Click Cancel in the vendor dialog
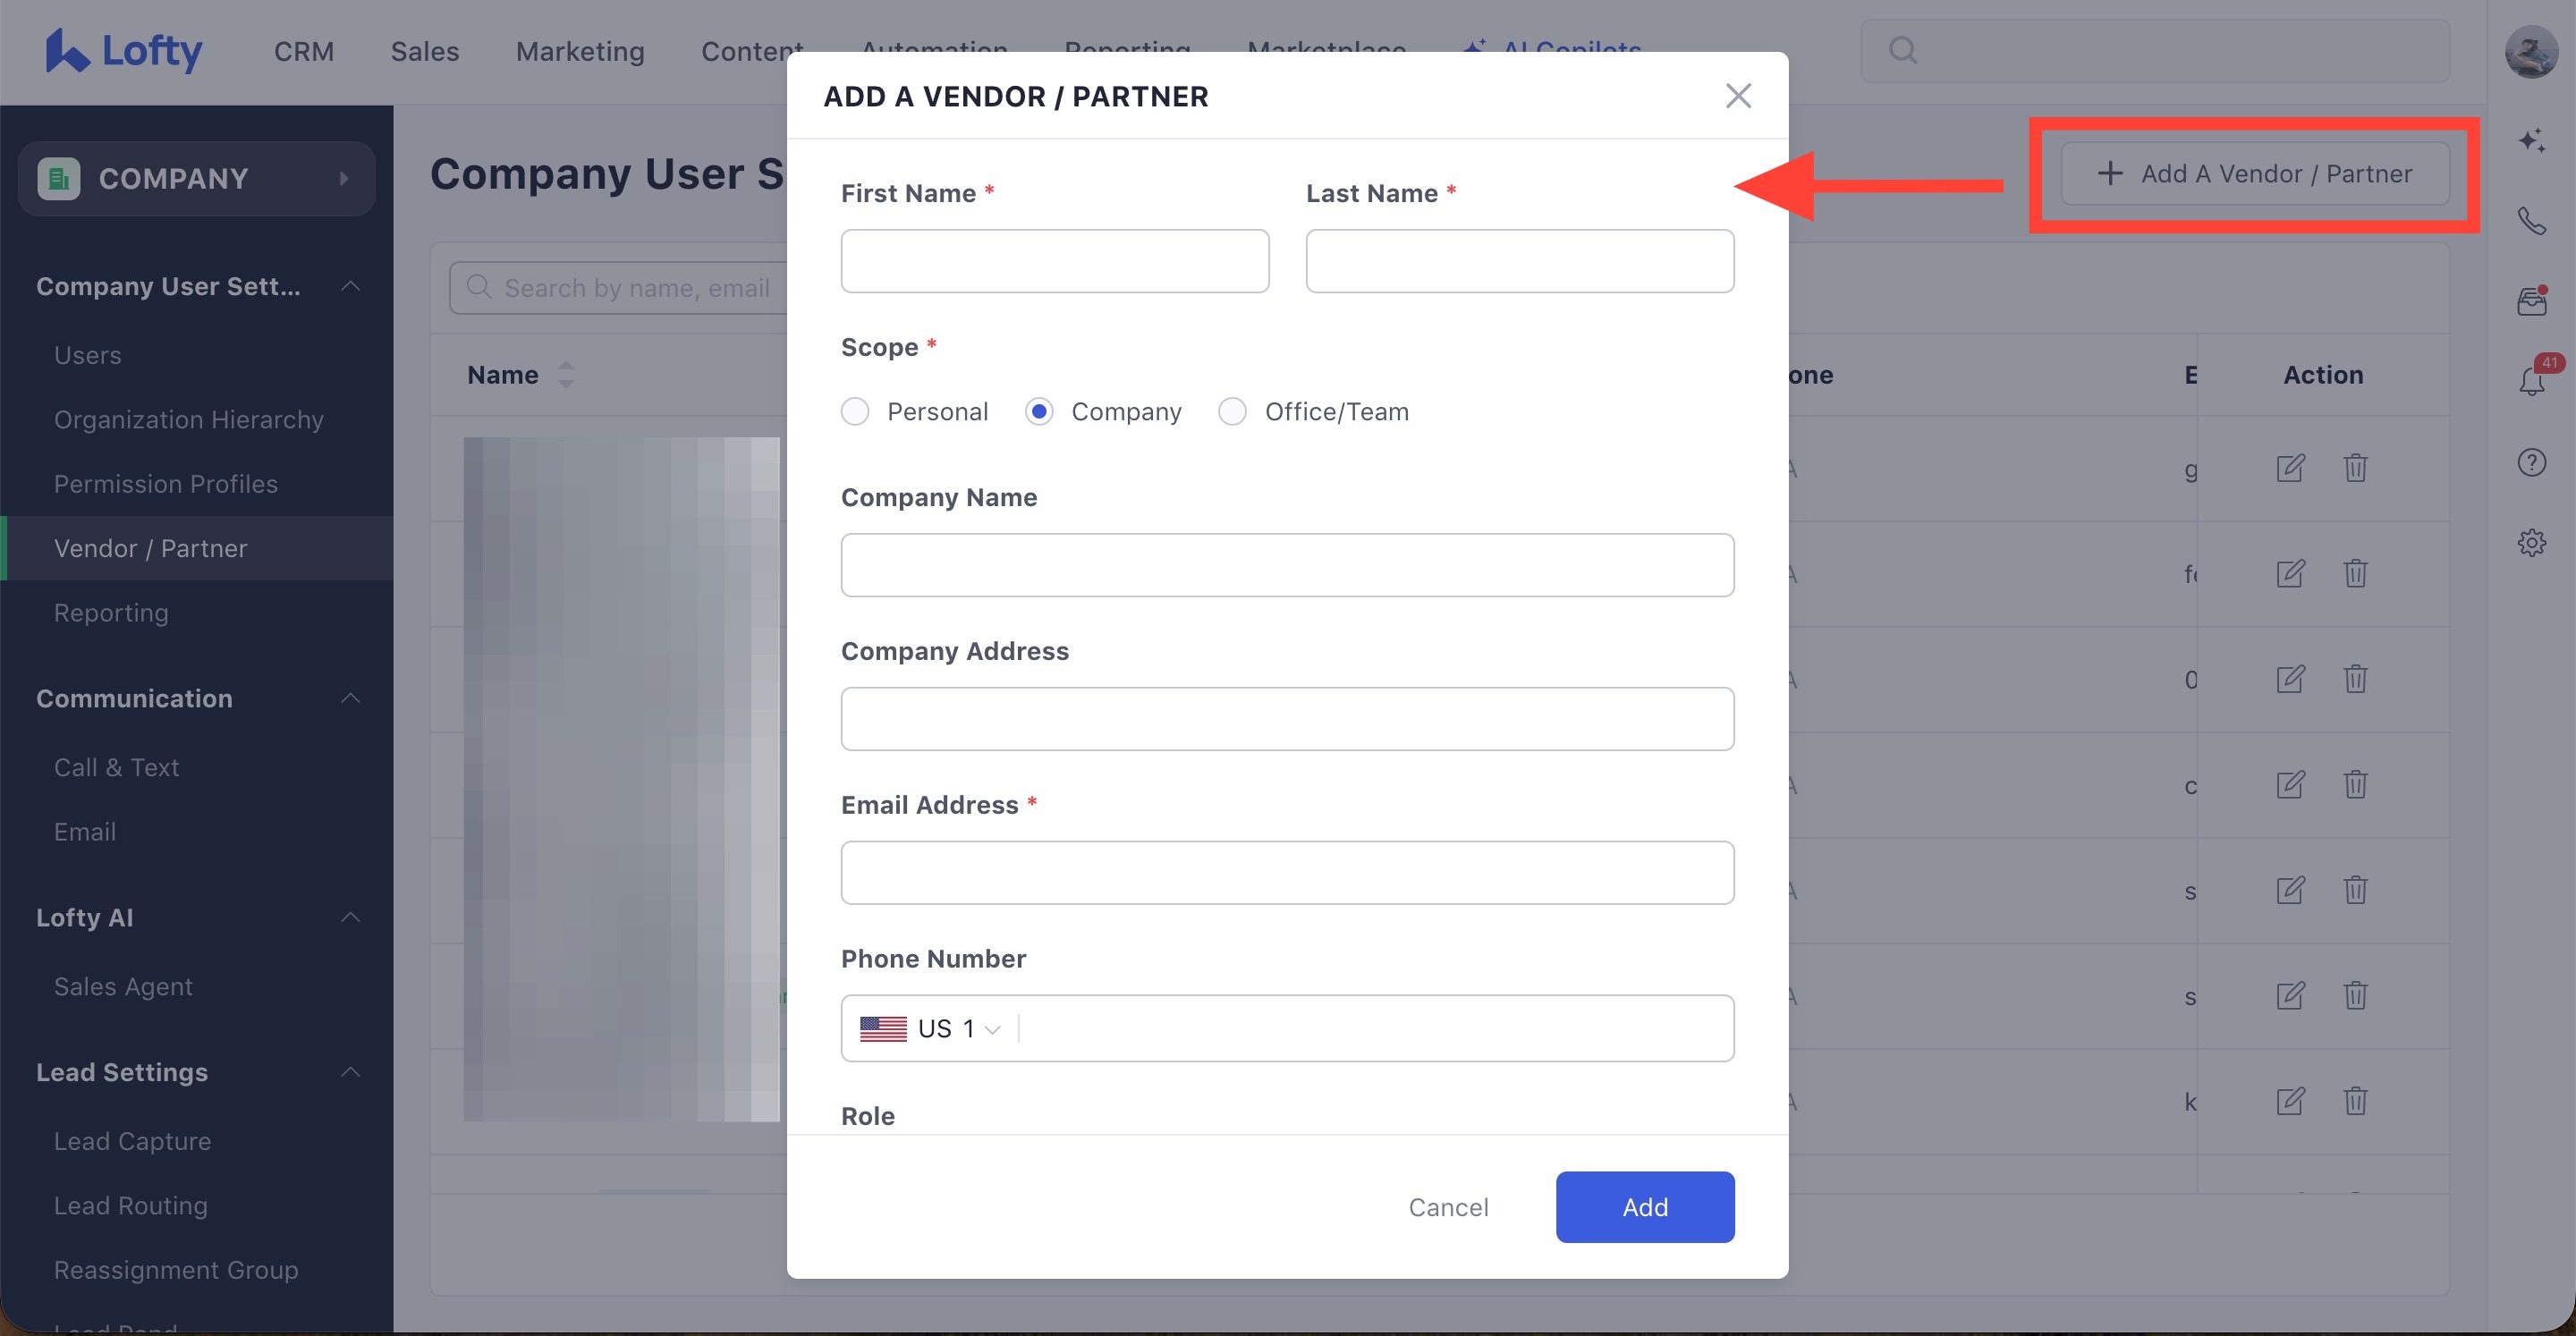Image resolution: width=2576 pixels, height=1336 pixels. (1448, 1207)
